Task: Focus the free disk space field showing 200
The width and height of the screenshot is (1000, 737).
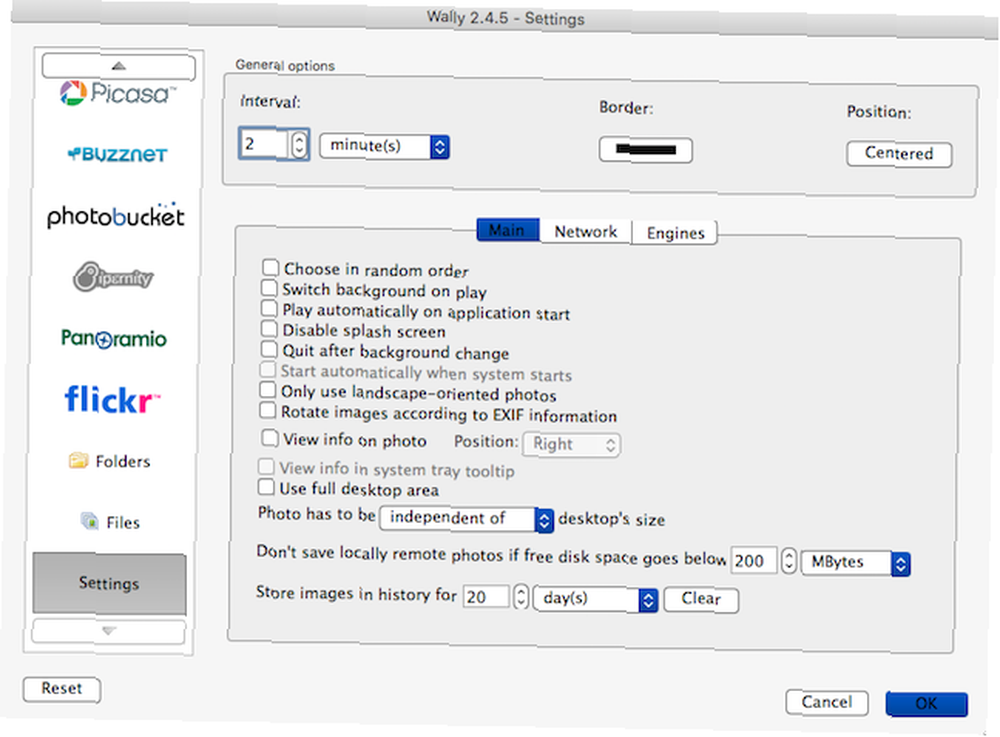Action: tap(754, 560)
